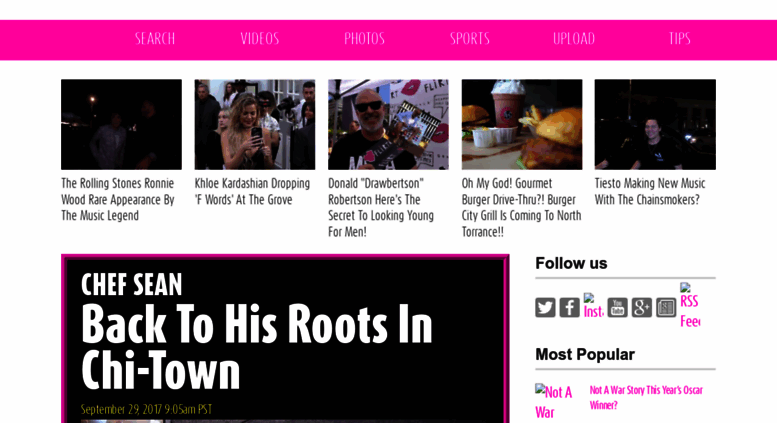Open the Donald Drawbertson Robertson article link

(381, 208)
